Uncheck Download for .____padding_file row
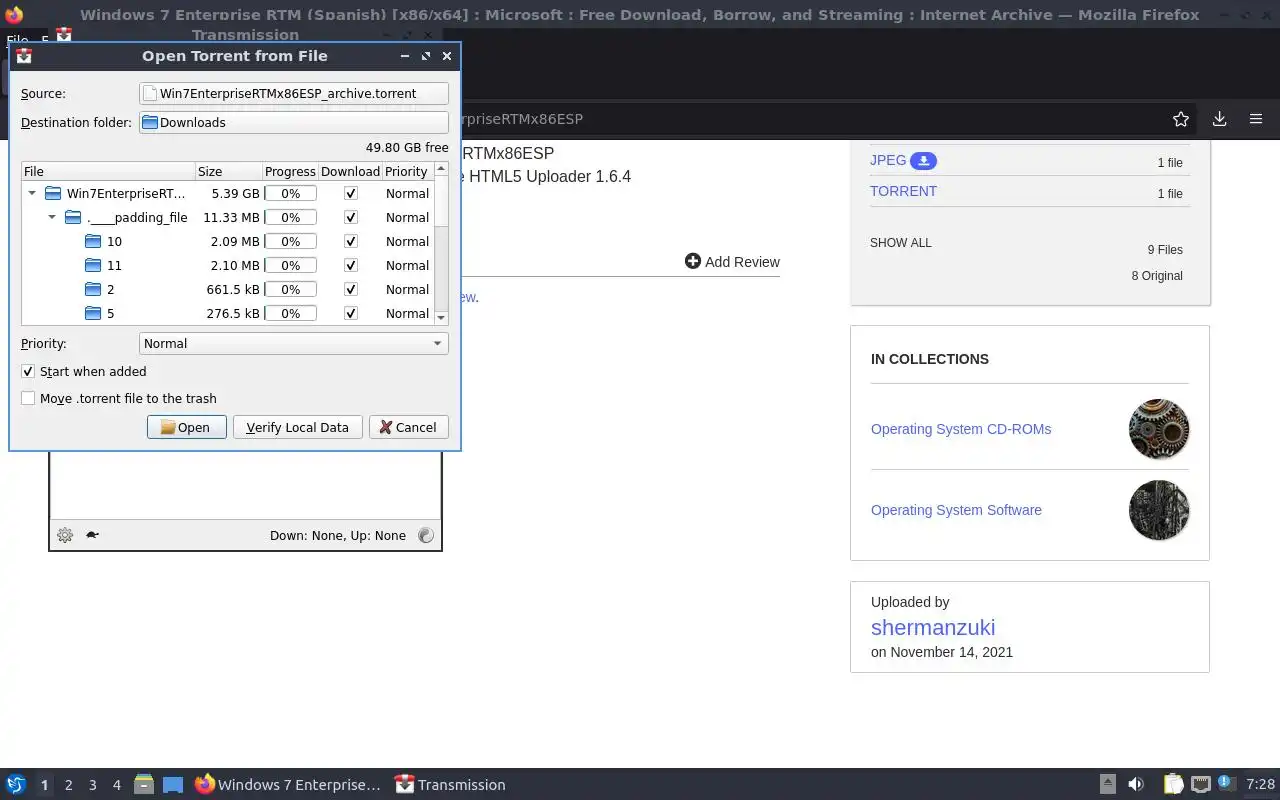Image resolution: width=1280 pixels, height=800 pixels. (350, 217)
